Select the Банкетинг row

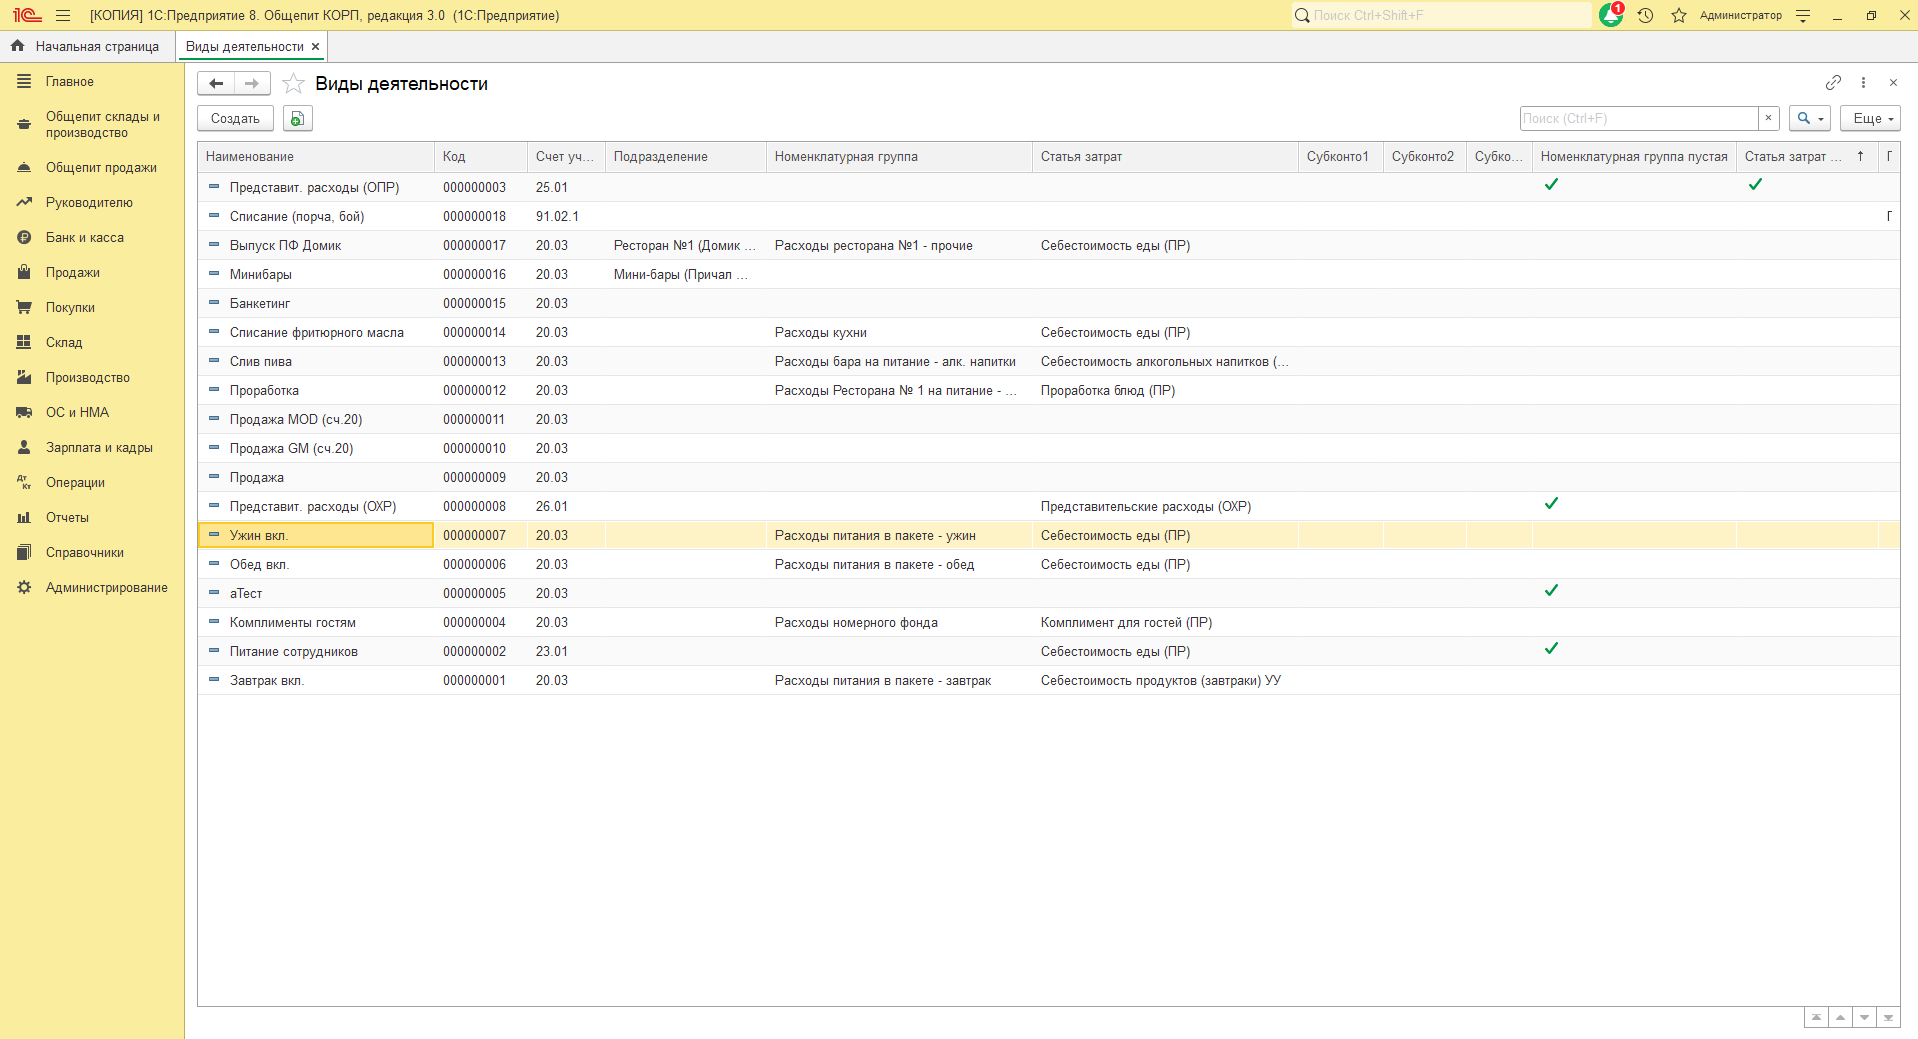(x=1048, y=303)
